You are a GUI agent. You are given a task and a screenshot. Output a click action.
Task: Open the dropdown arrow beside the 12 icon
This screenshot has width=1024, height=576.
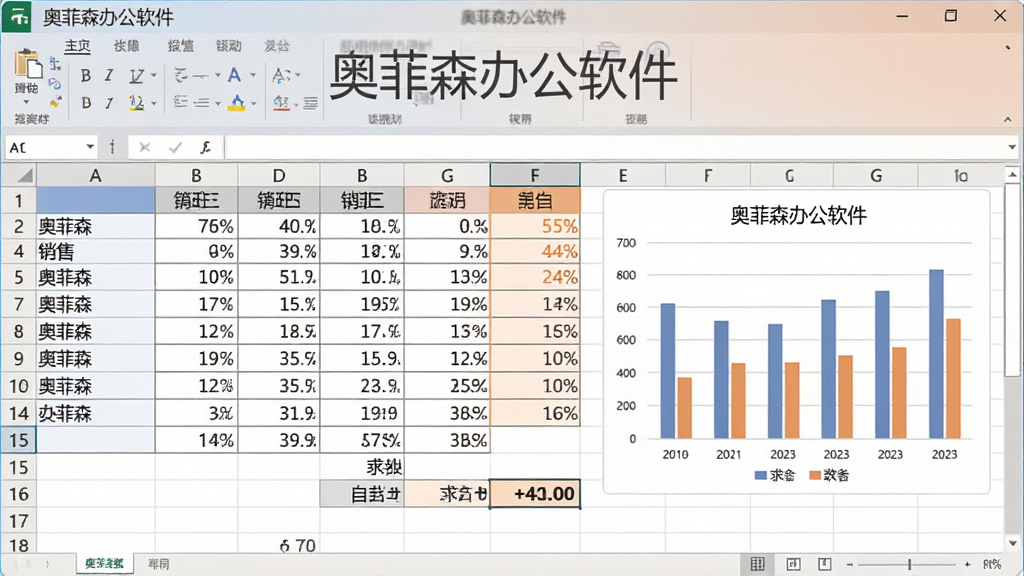point(154,103)
